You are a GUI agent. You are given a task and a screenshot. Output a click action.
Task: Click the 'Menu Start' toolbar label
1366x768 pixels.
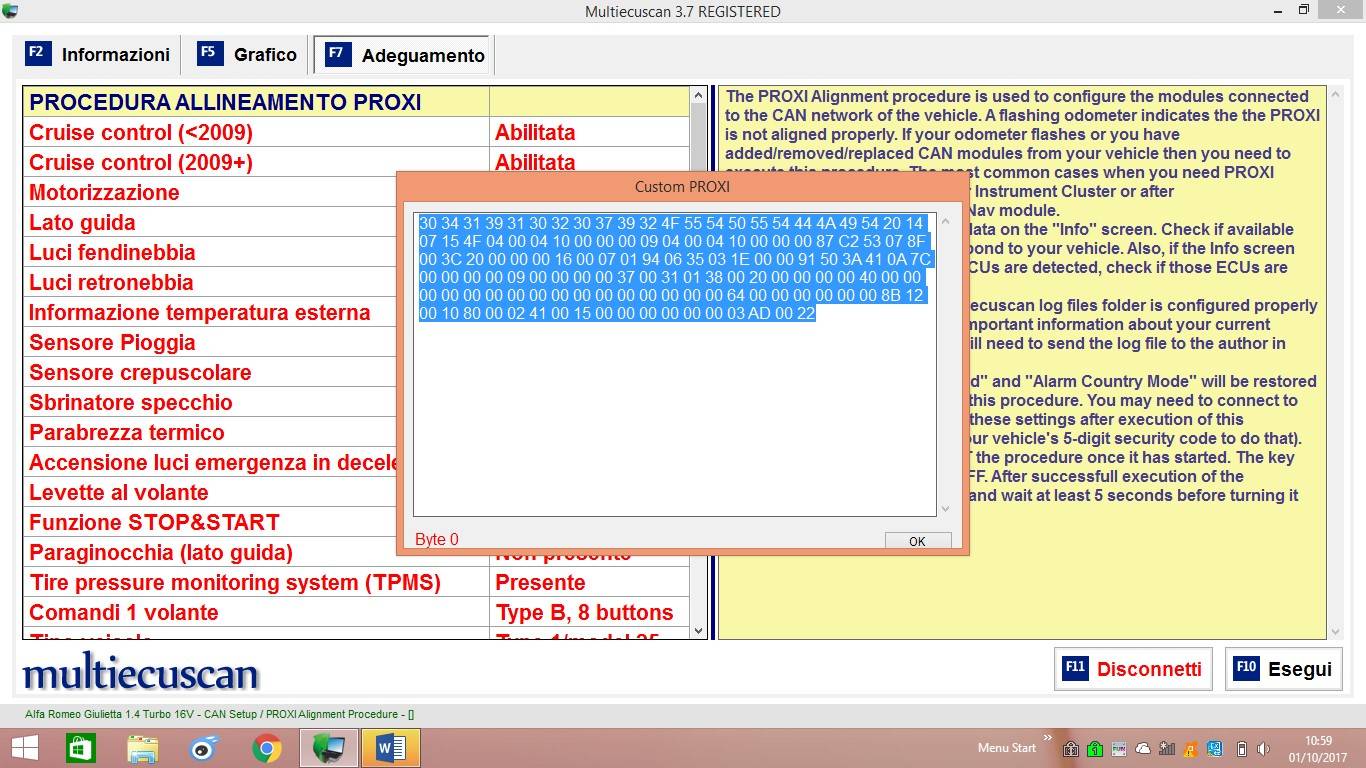click(1007, 748)
